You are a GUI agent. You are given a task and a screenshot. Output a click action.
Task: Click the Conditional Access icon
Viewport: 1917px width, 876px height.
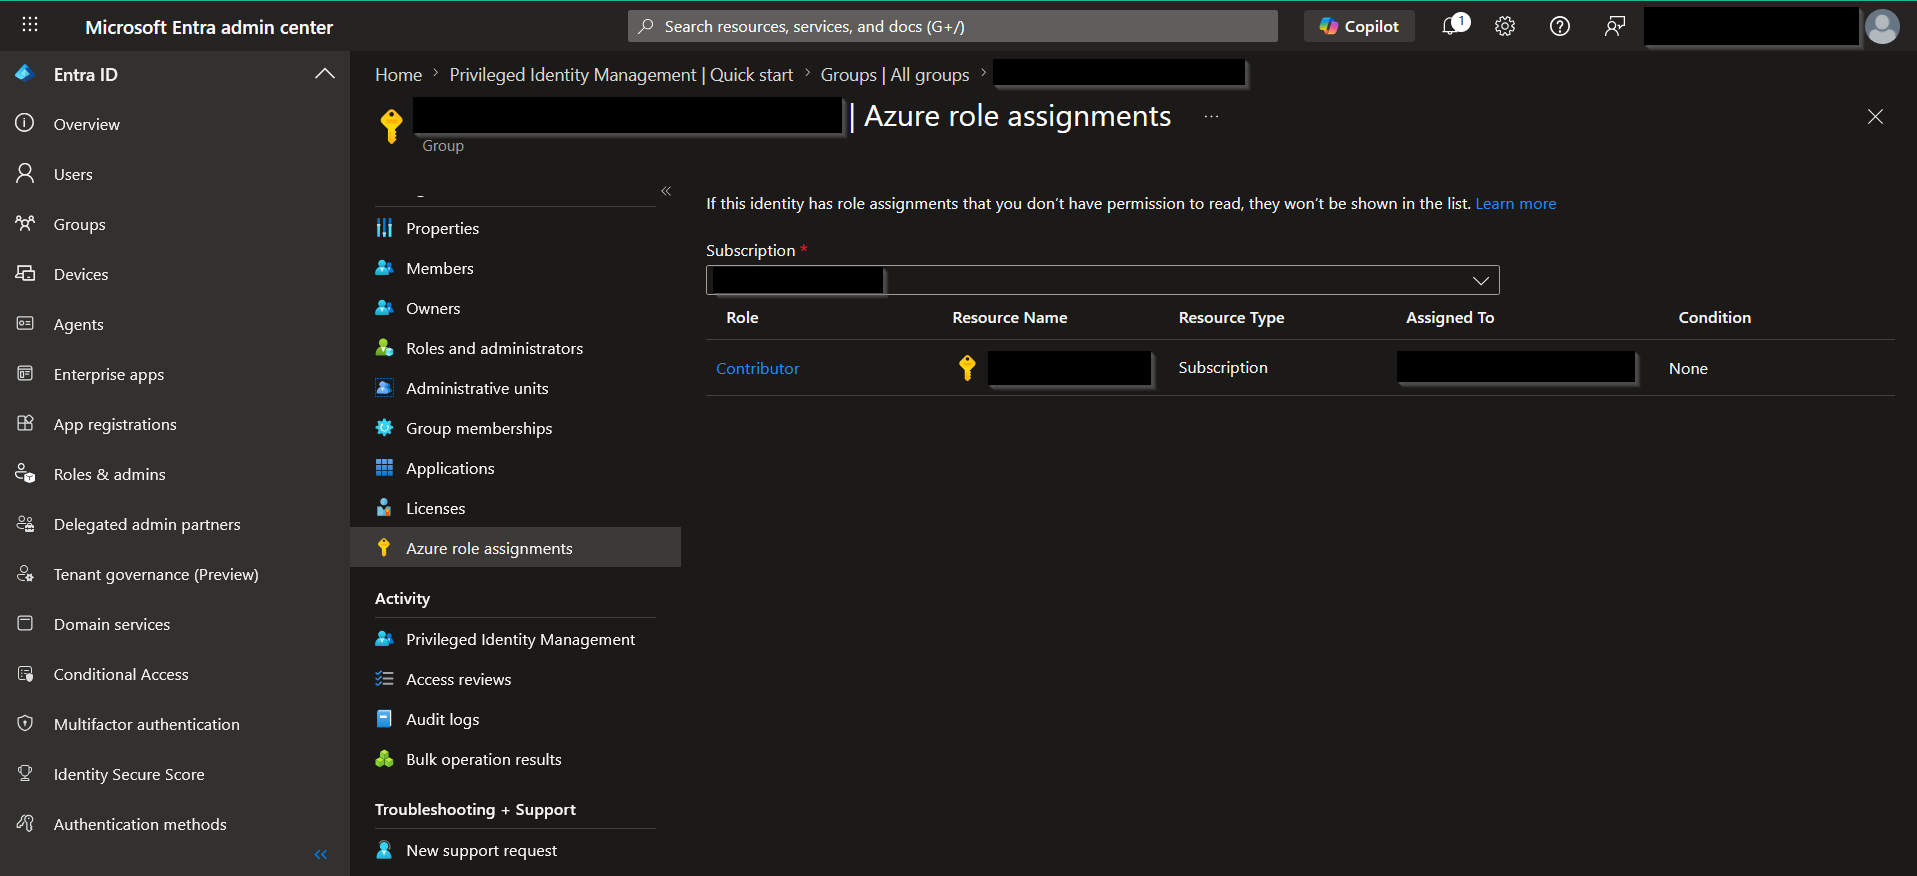(26, 673)
